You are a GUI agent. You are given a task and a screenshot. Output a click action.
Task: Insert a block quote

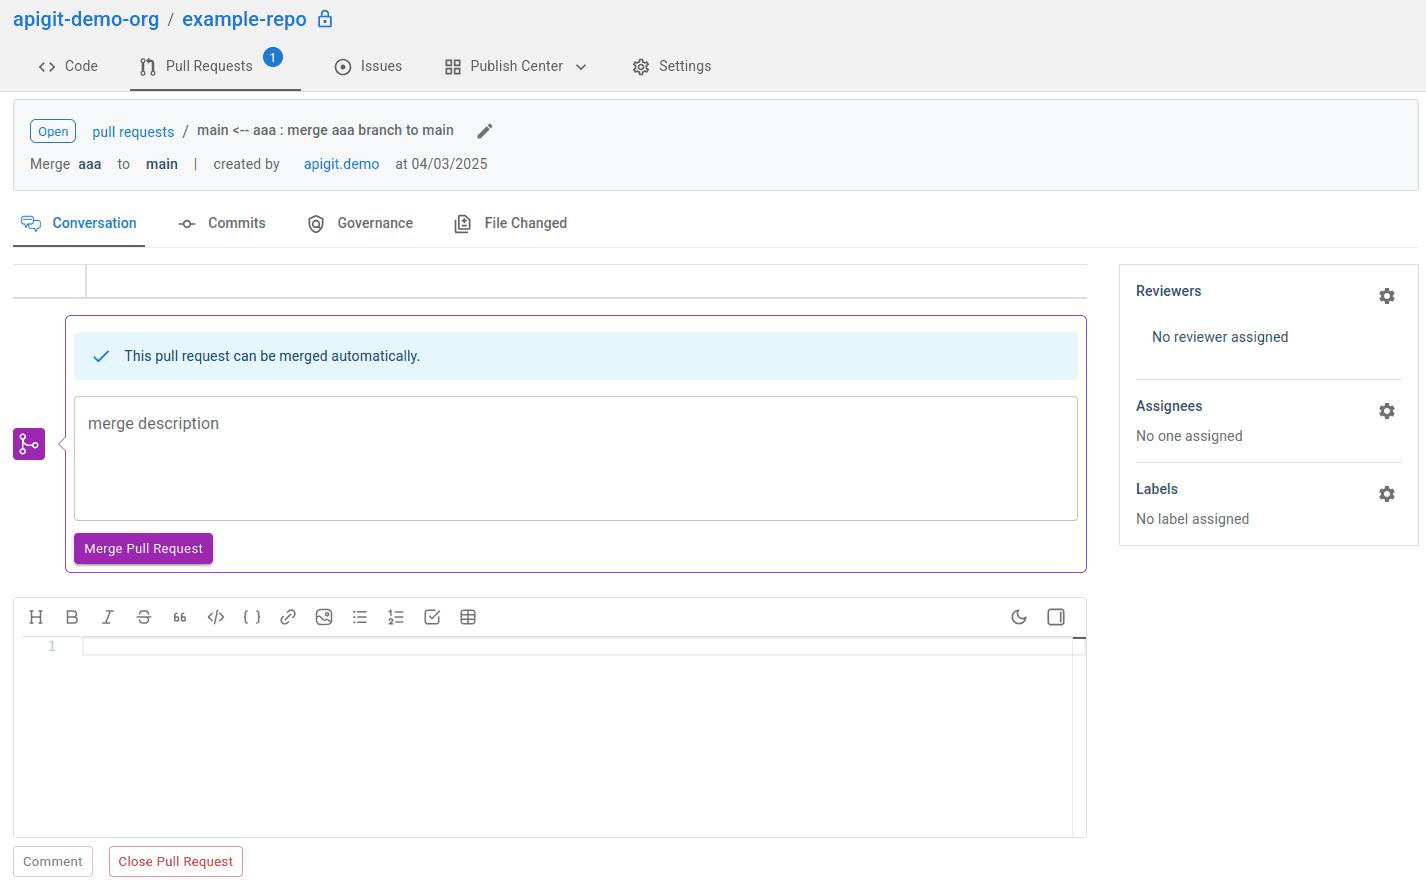pos(180,617)
